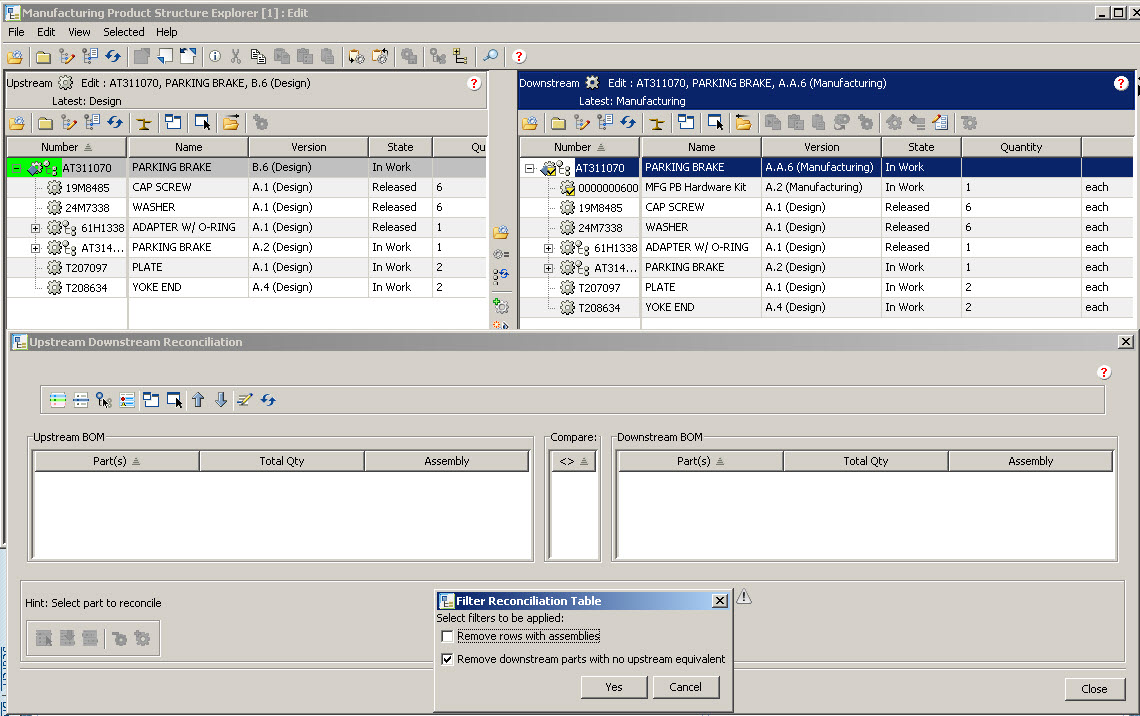Select Upstream row T207097 PLATE
The height and width of the screenshot is (716, 1140).
pyautogui.click(x=246, y=268)
